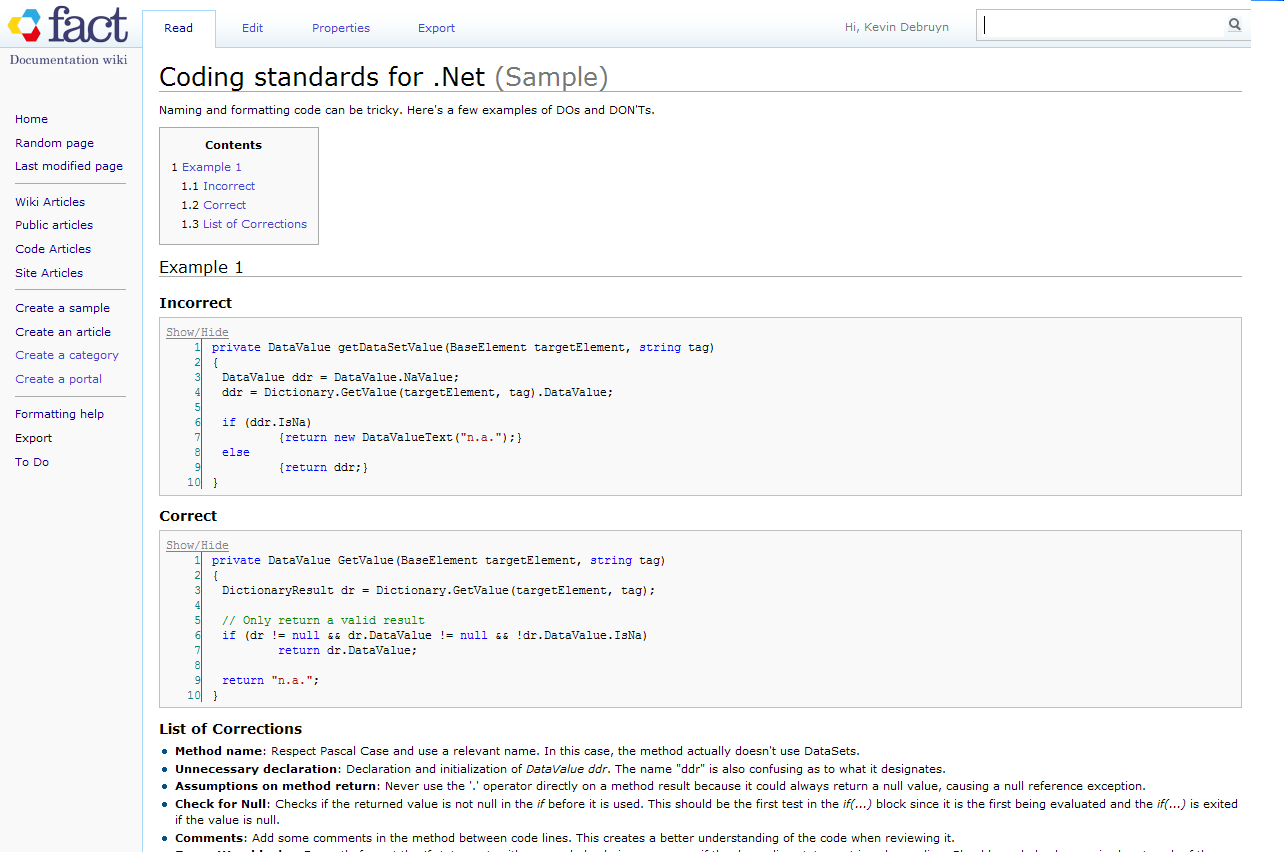Click the getDataSetValue method name in code
Viewport: 1284px width, 852px height.
[390, 347]
